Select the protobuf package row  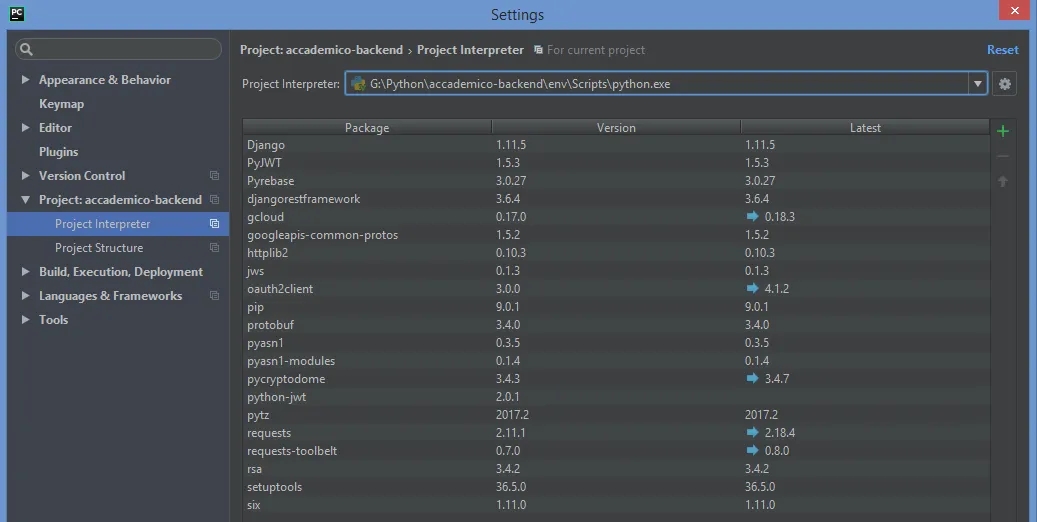click(616, 325)
